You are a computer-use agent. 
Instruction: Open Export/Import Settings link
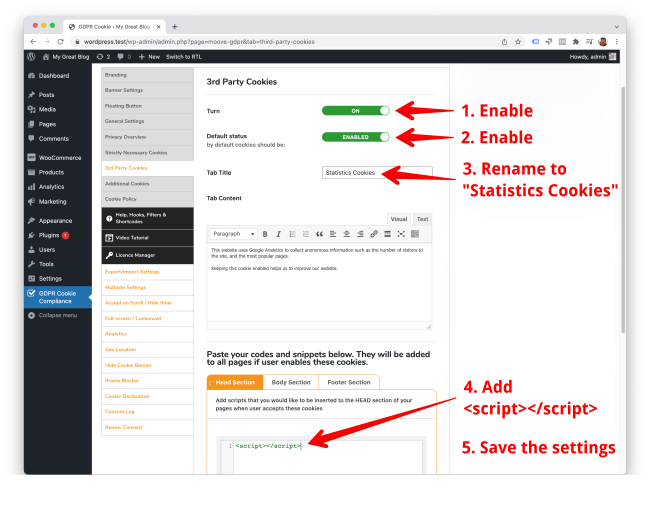point(132,272)
